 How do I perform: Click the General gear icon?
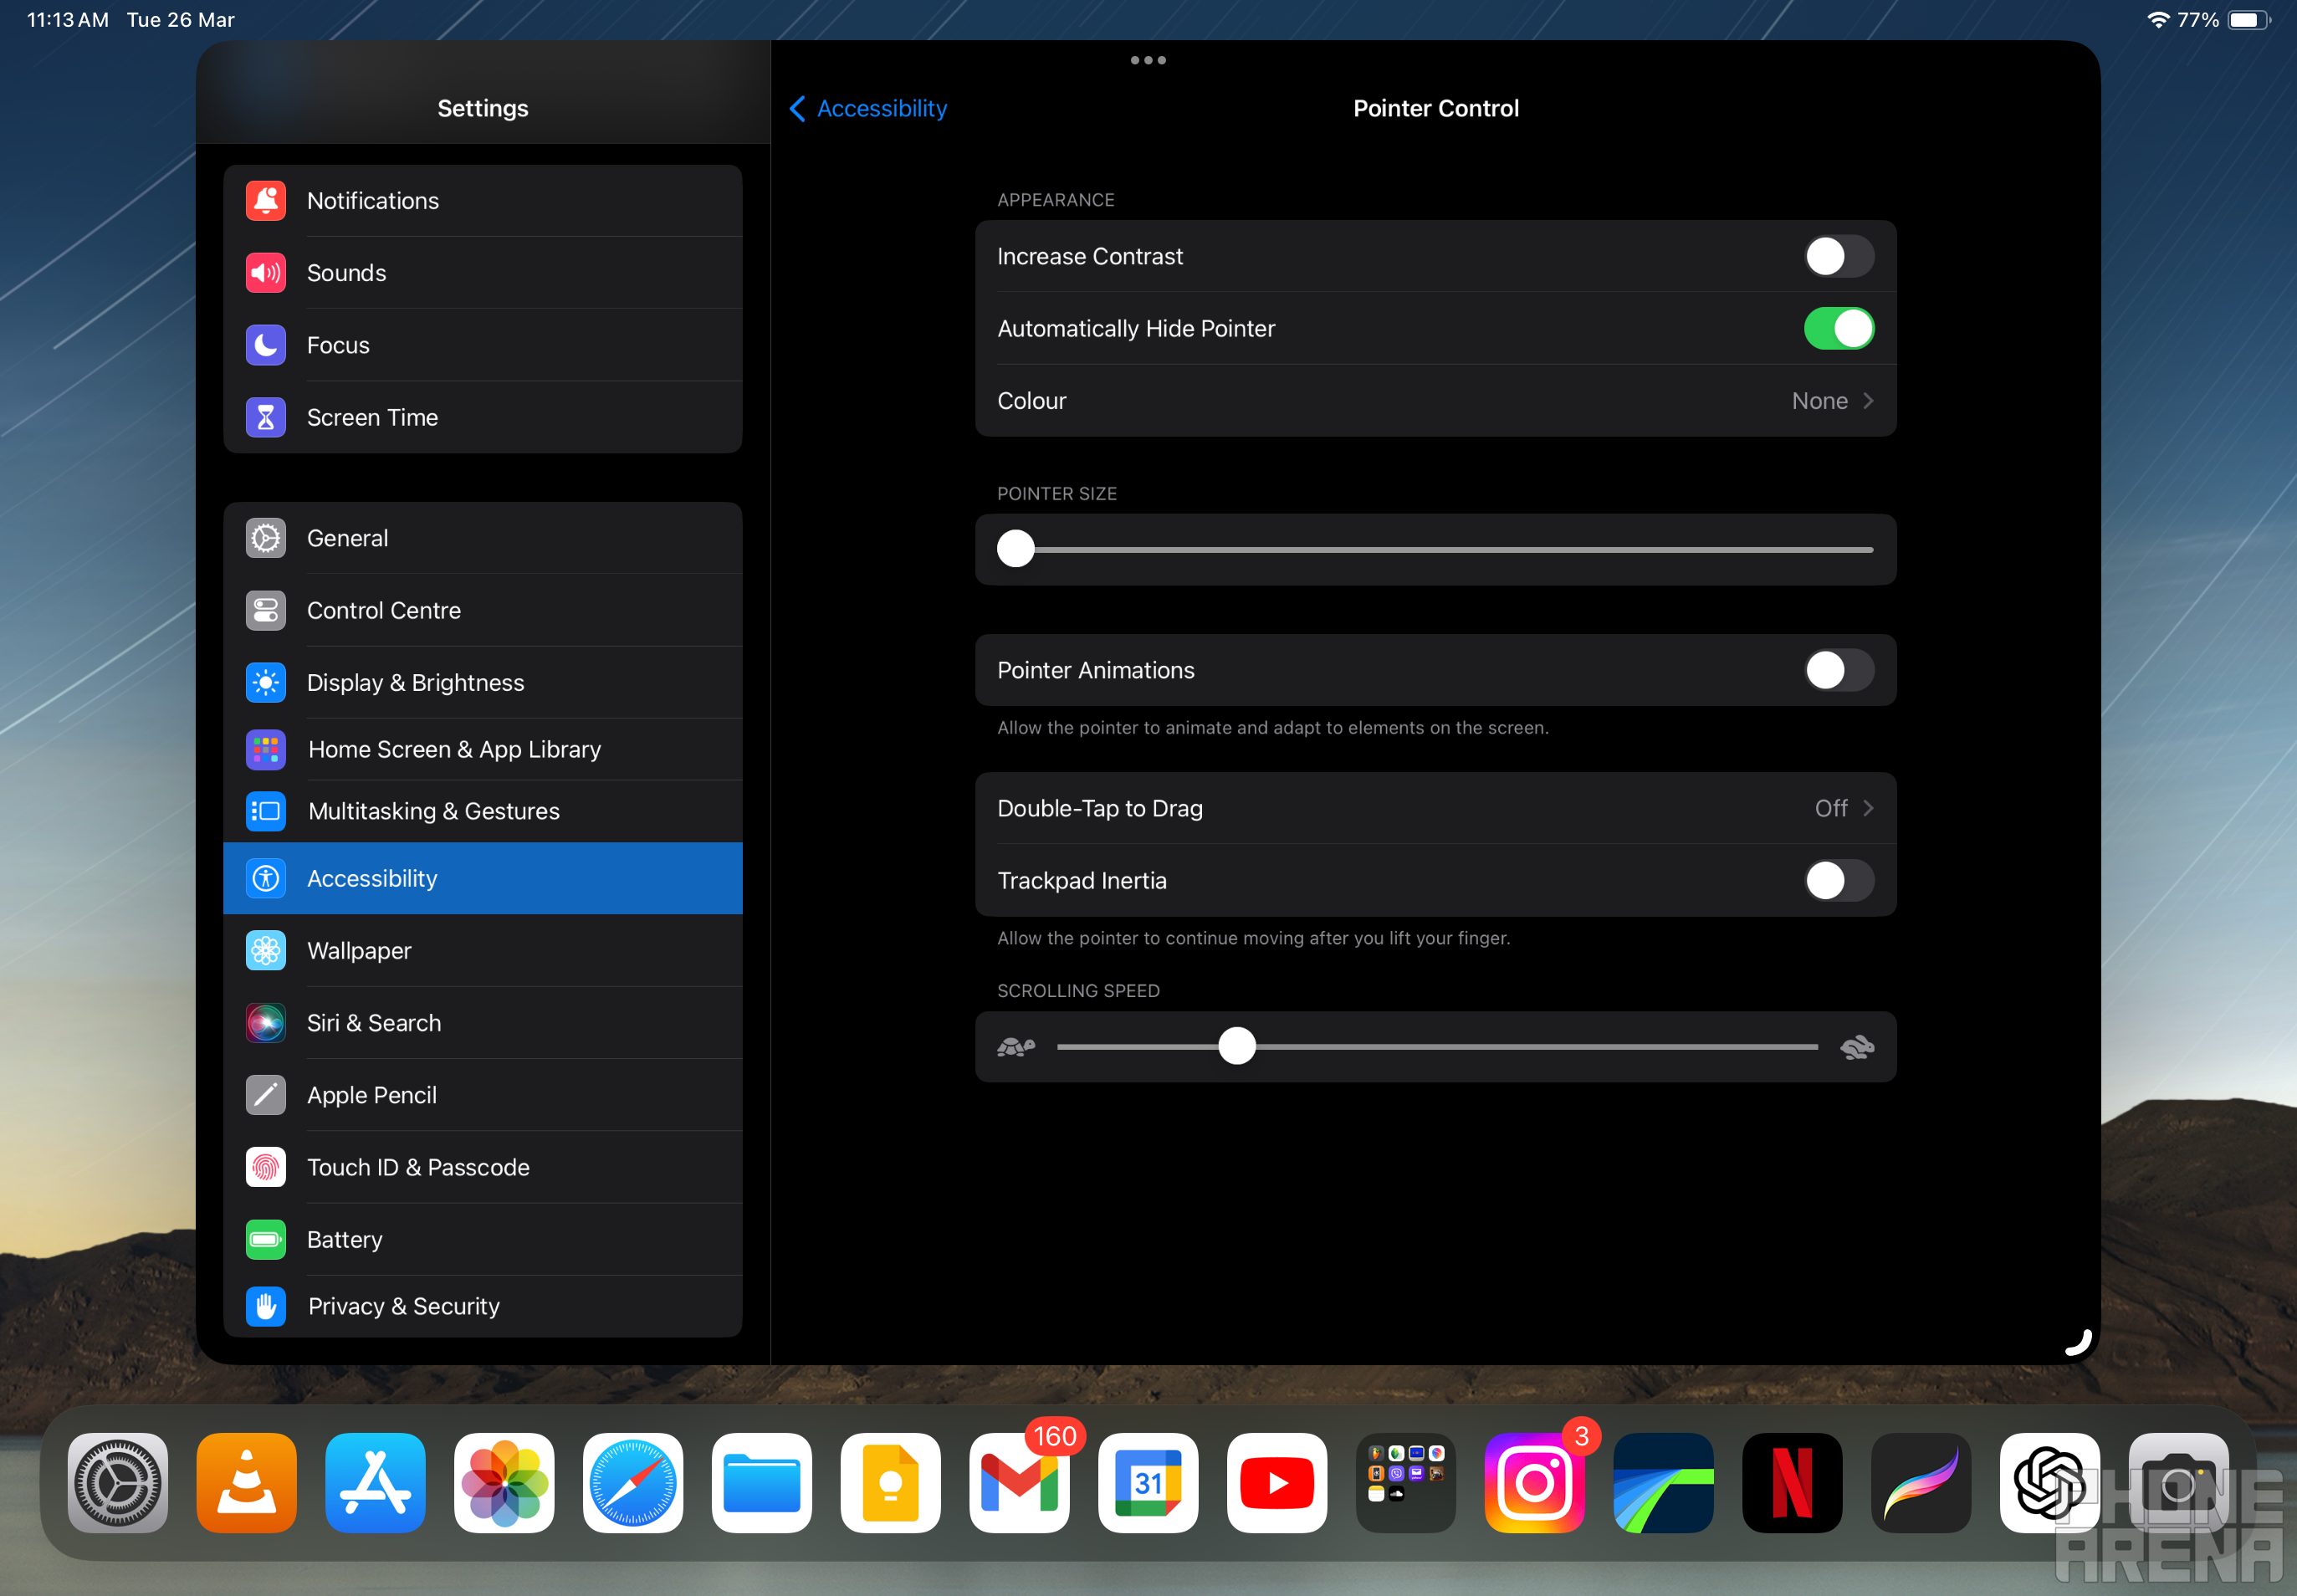[x=266, y=538]
